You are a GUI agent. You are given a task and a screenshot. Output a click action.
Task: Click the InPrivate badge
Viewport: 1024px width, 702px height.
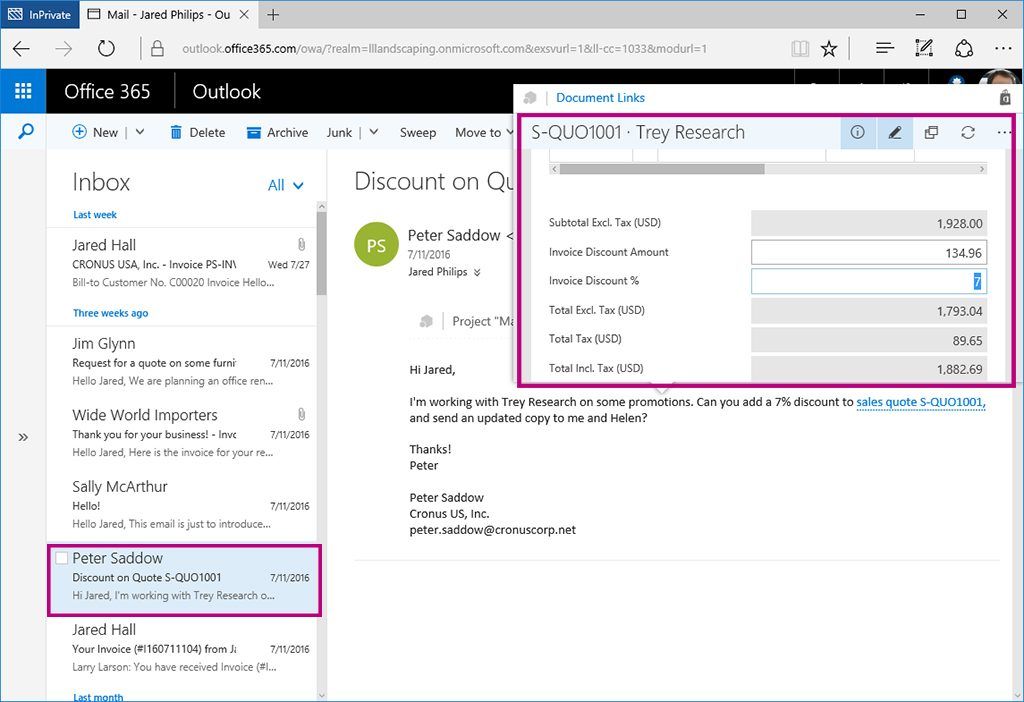40,14
